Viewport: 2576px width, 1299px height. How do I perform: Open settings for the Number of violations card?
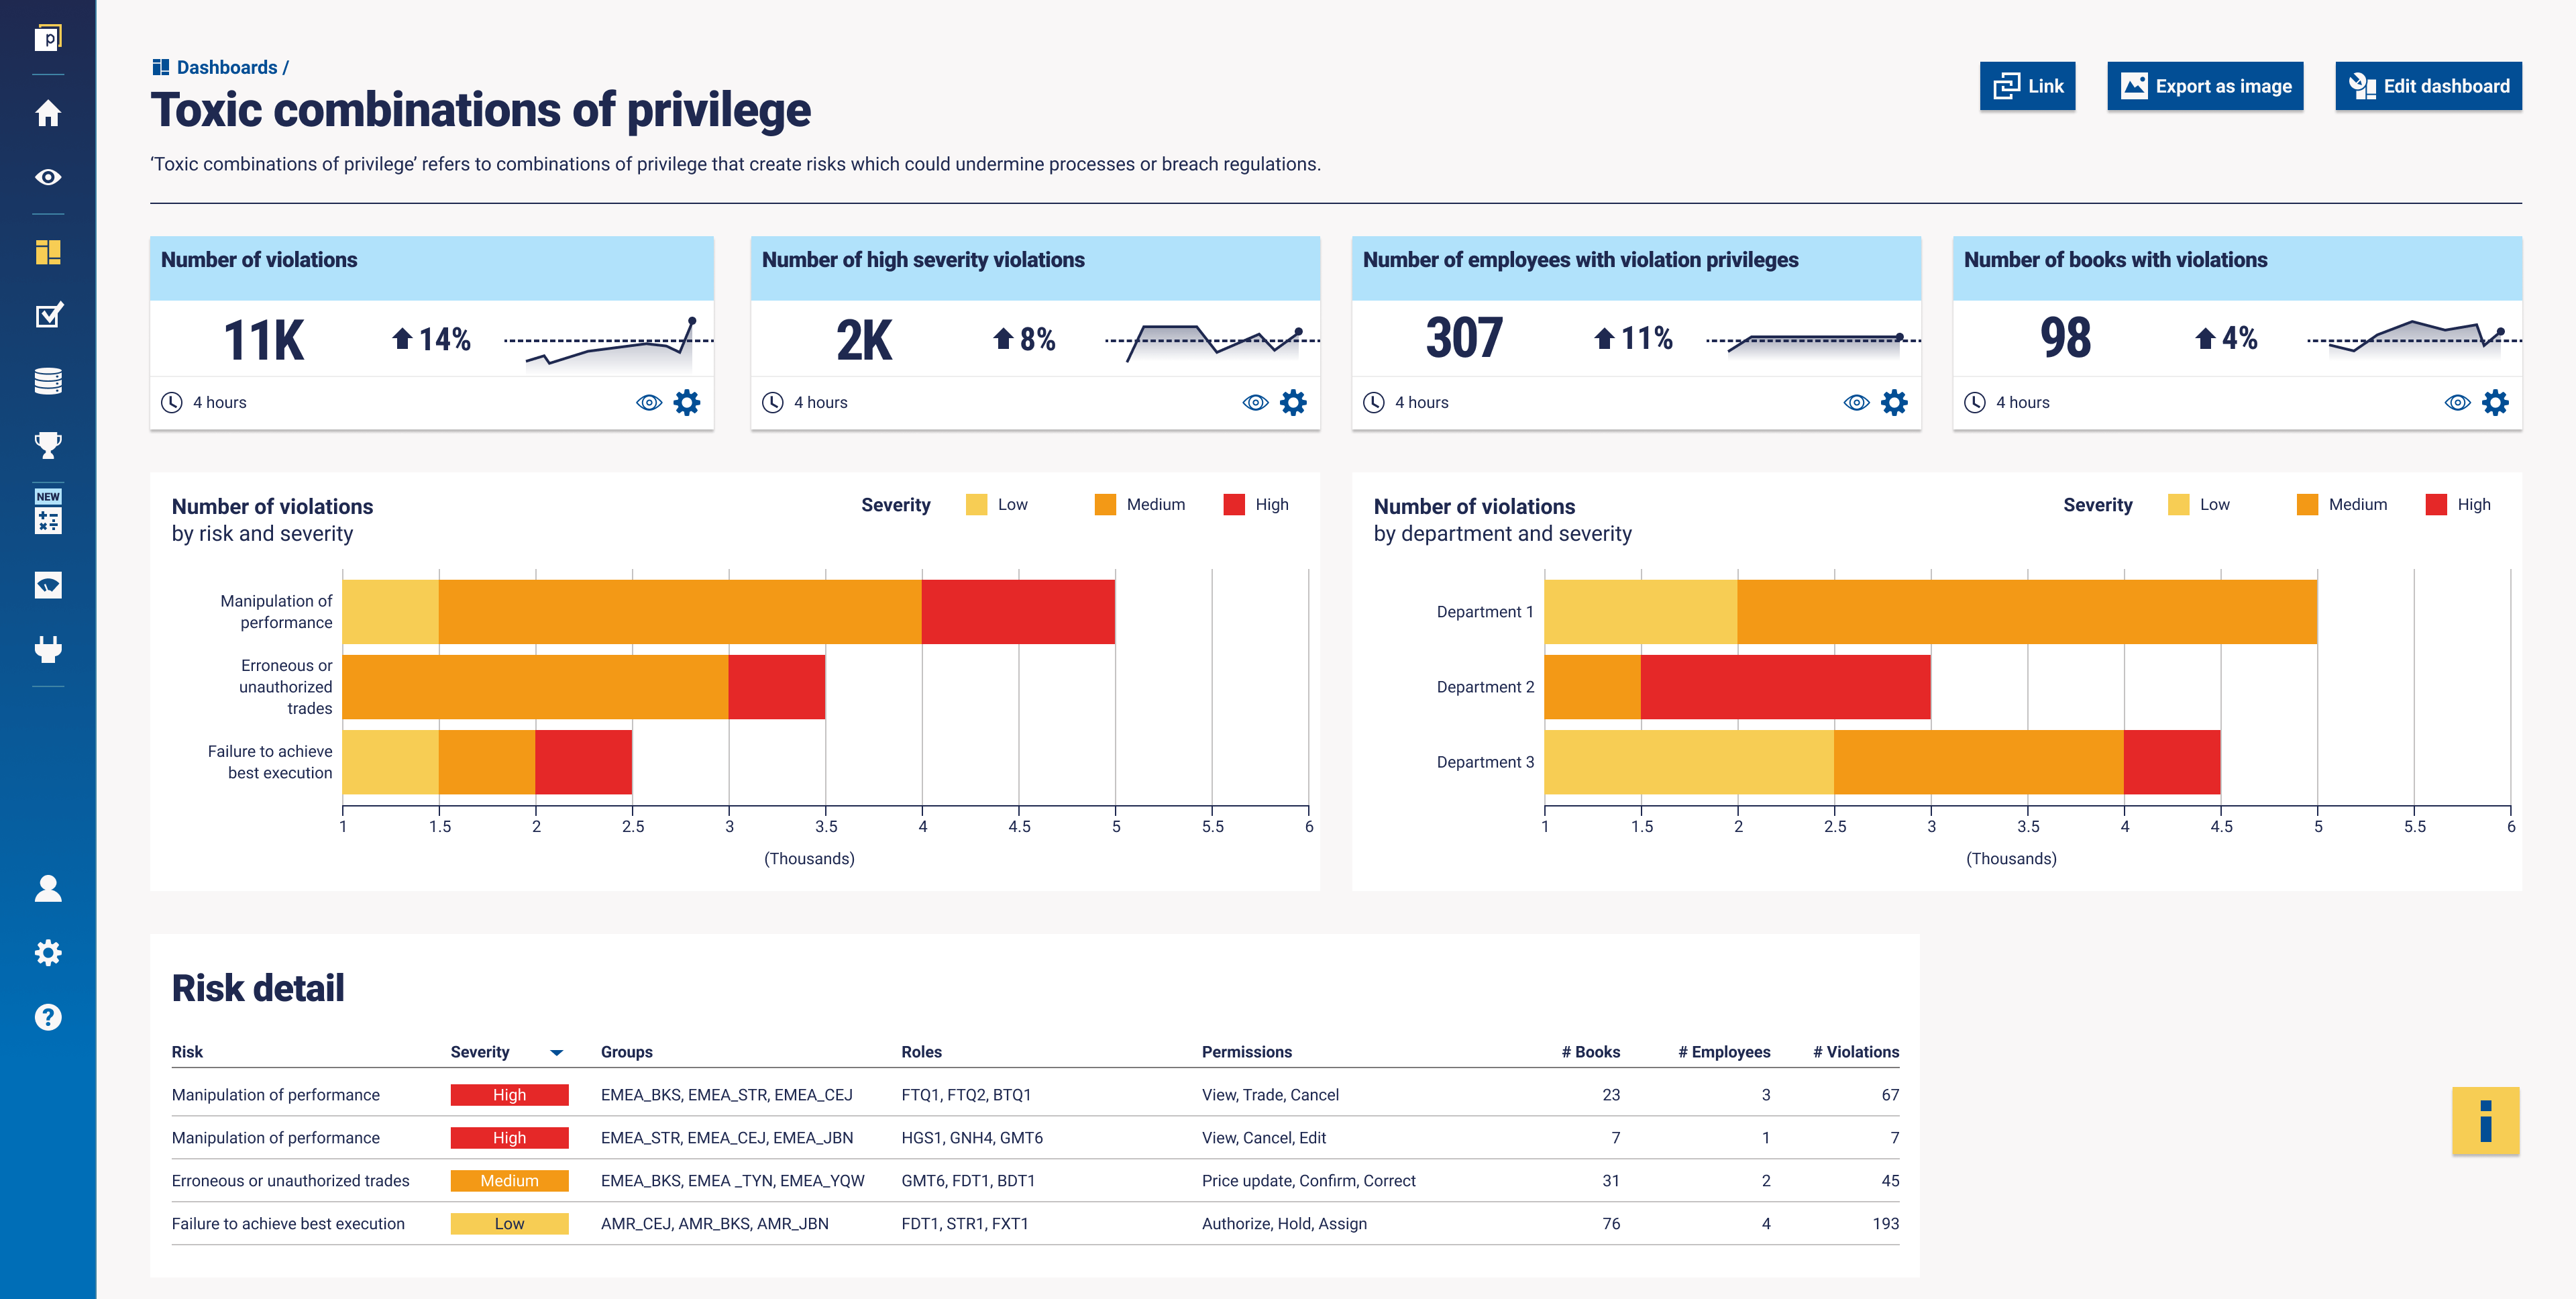(686, 402)
